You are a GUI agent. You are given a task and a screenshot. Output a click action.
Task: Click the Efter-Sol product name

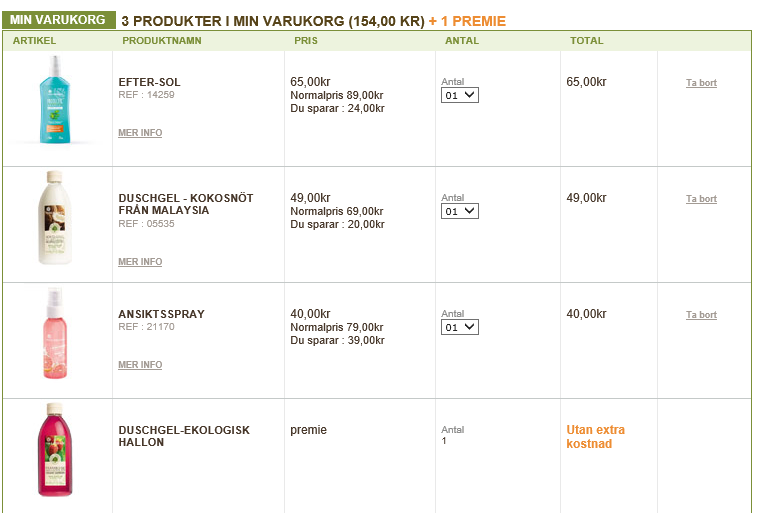click(150, 82)
